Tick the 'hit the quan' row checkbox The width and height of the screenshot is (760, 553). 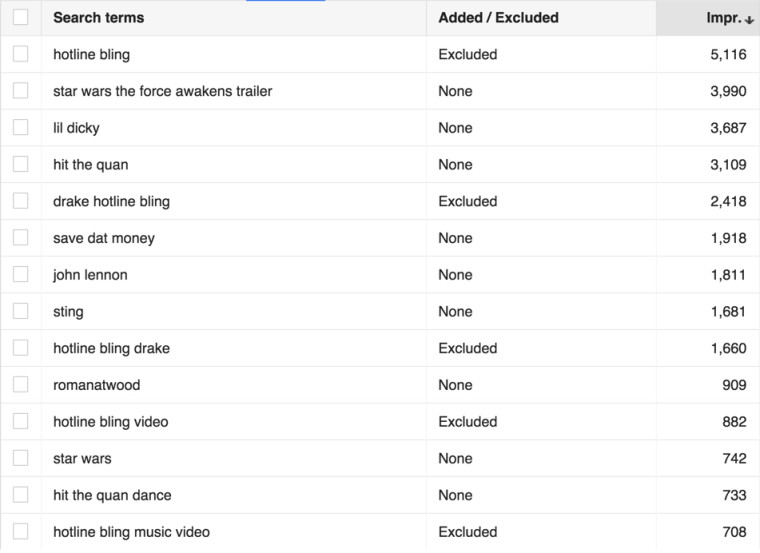click(x=20, y=164)
